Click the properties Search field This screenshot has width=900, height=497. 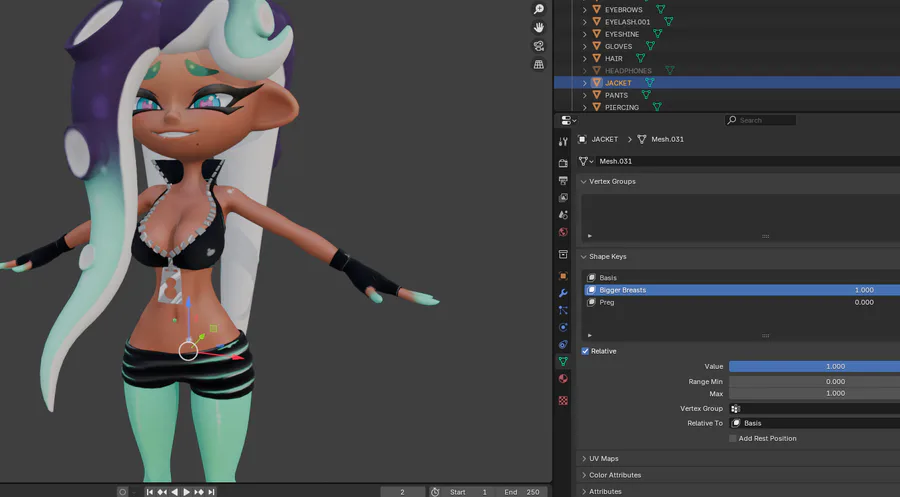coord(761,120)
